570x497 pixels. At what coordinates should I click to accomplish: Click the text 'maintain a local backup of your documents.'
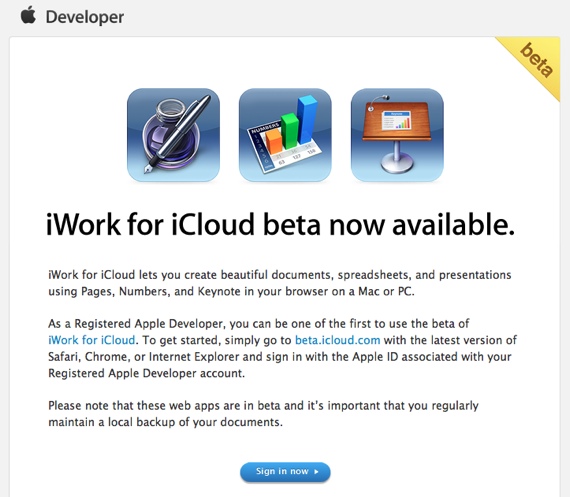pyautogui.click(x=165, y=422)
